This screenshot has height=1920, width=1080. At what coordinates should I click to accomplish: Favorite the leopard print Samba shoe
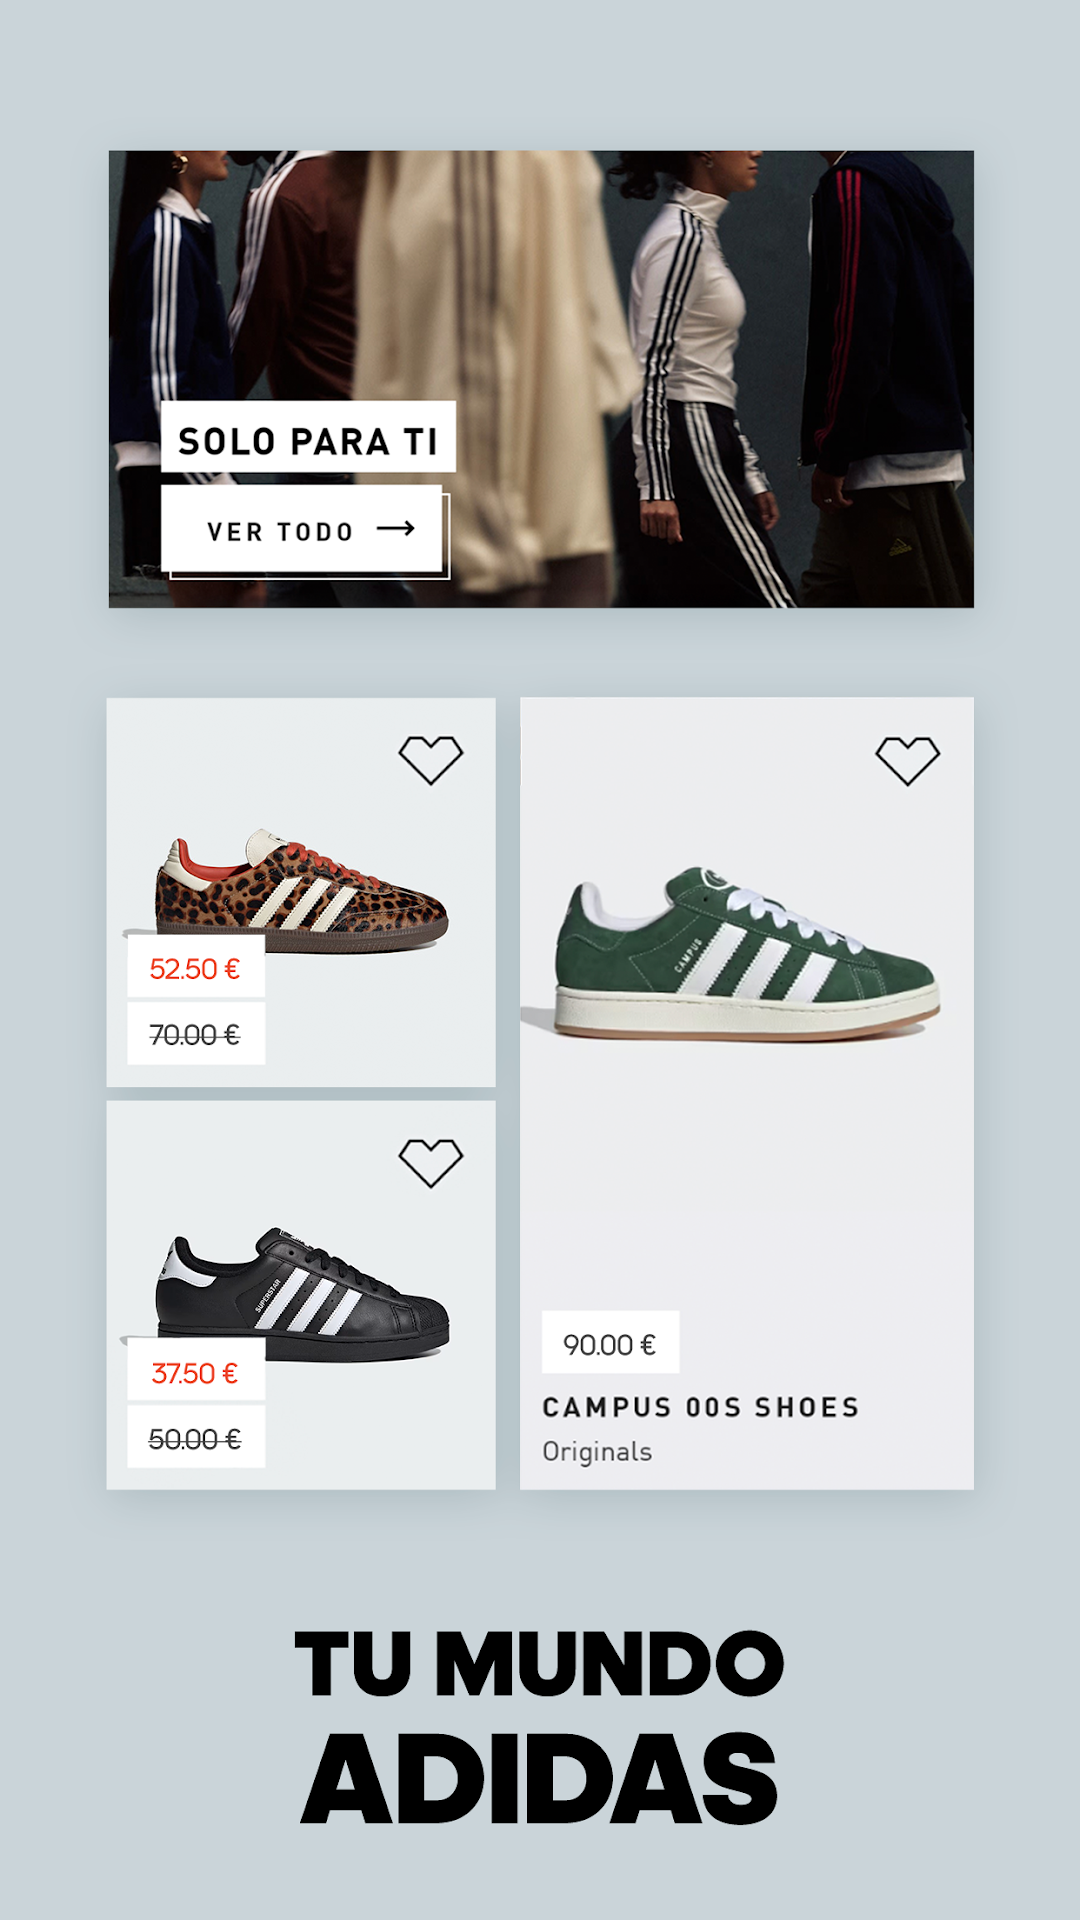pos(431,760)
